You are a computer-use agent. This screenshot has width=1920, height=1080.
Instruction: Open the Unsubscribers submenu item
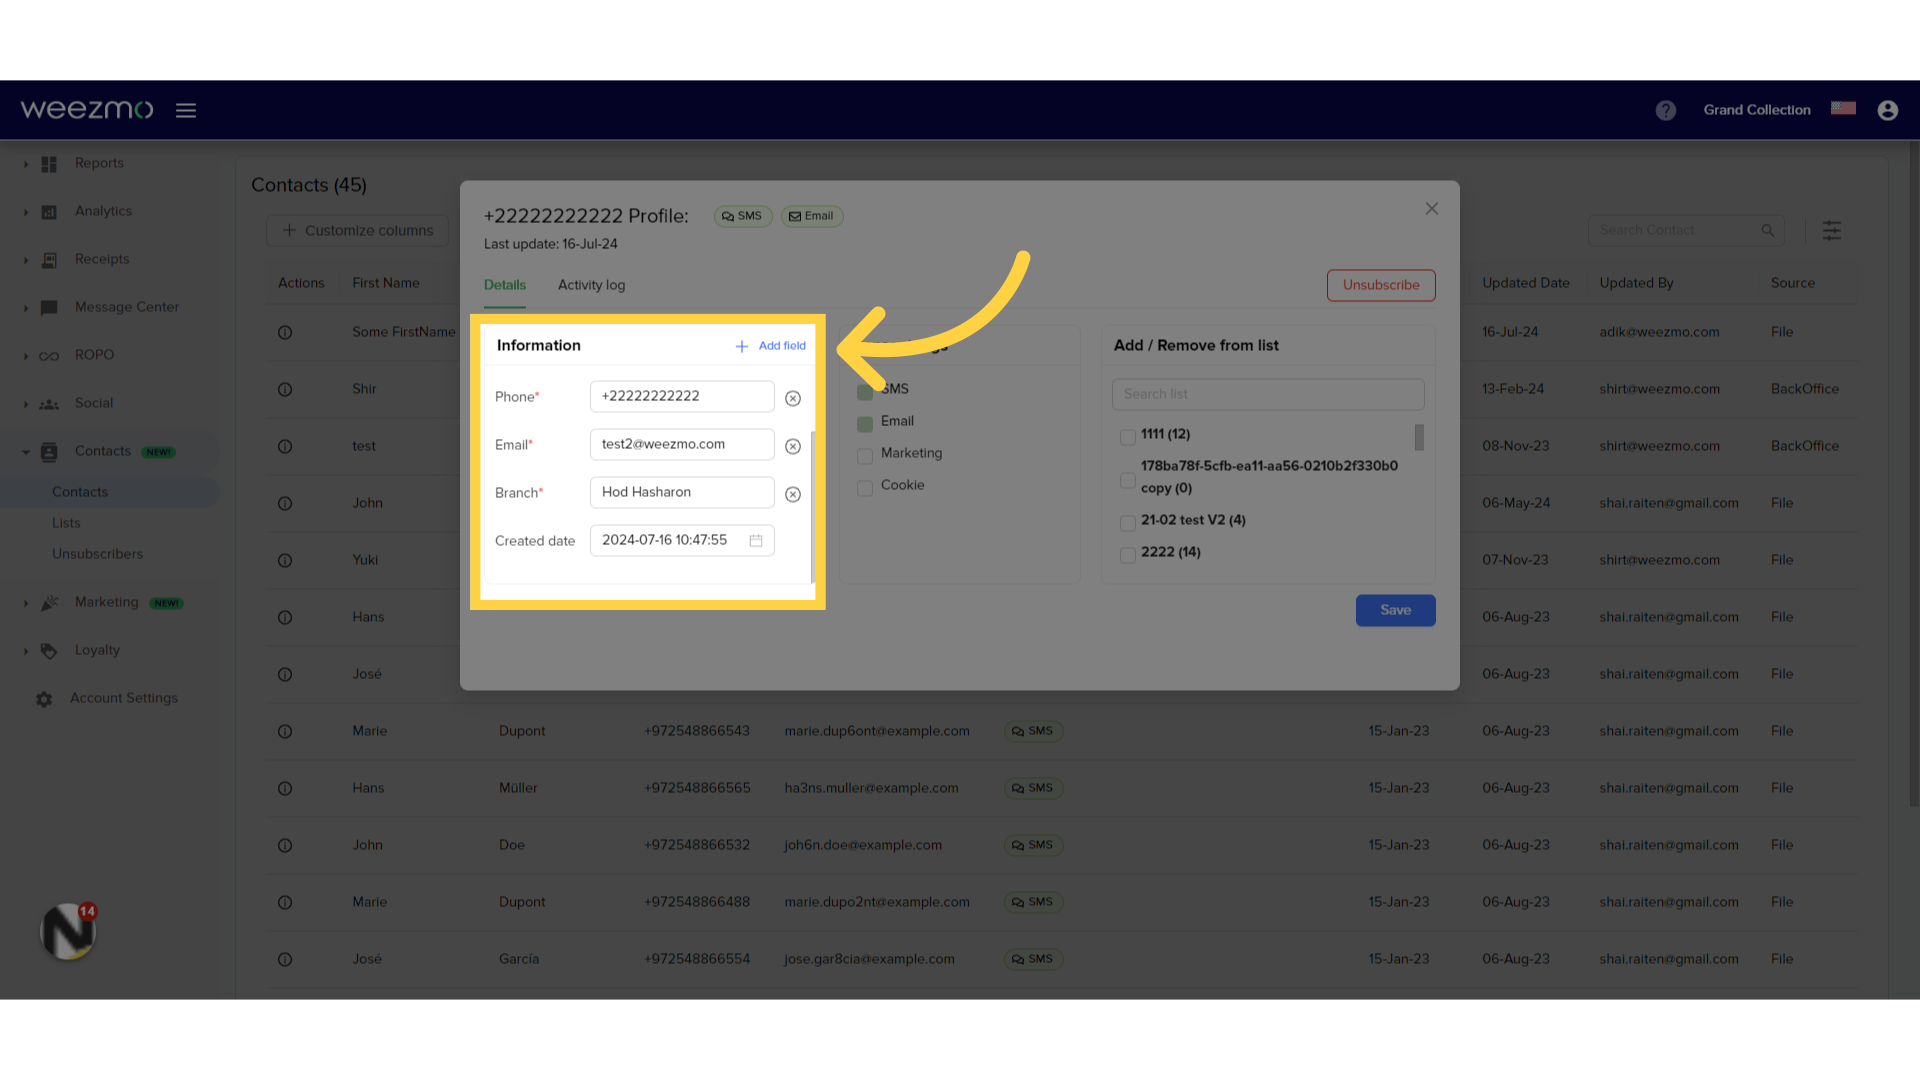point(97,554)
